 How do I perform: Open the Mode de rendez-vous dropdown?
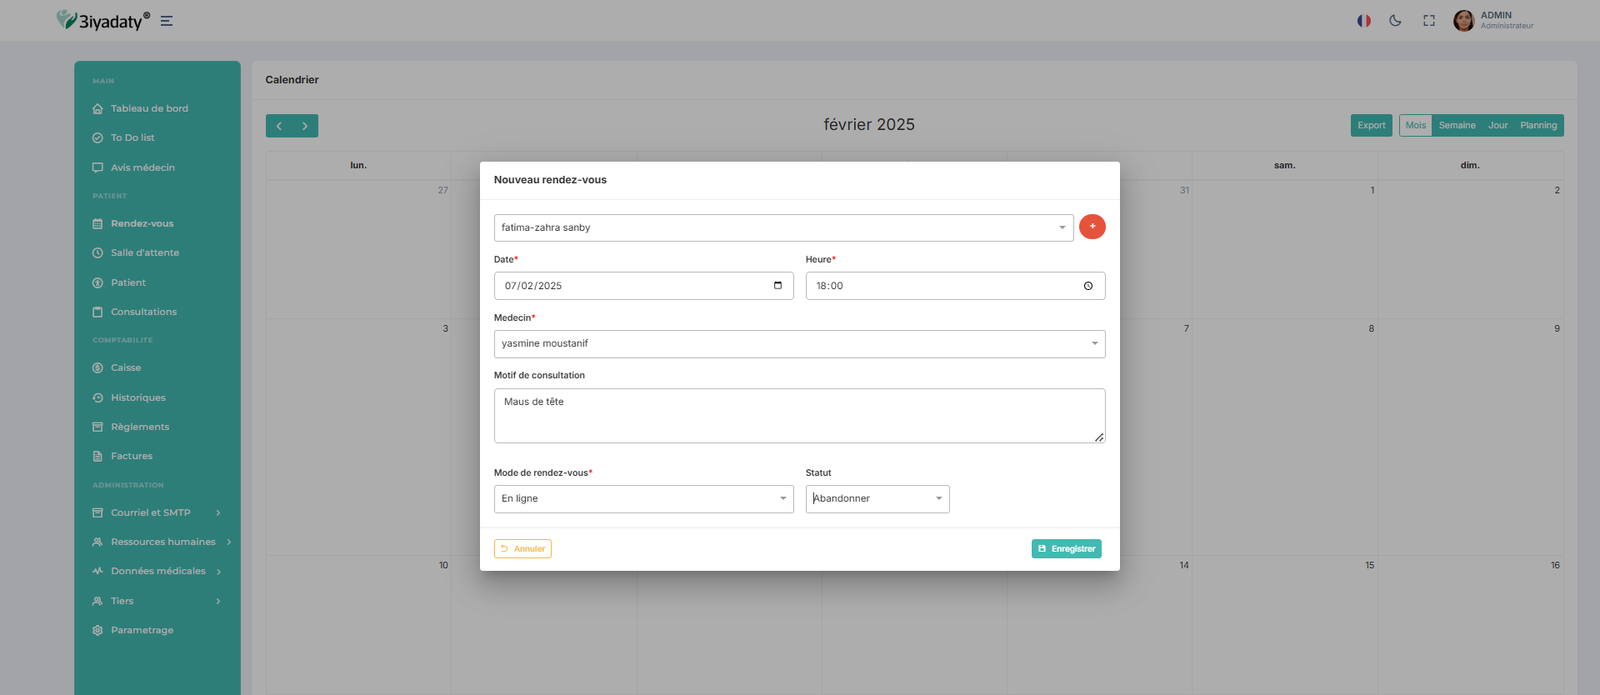click(643, 499)
